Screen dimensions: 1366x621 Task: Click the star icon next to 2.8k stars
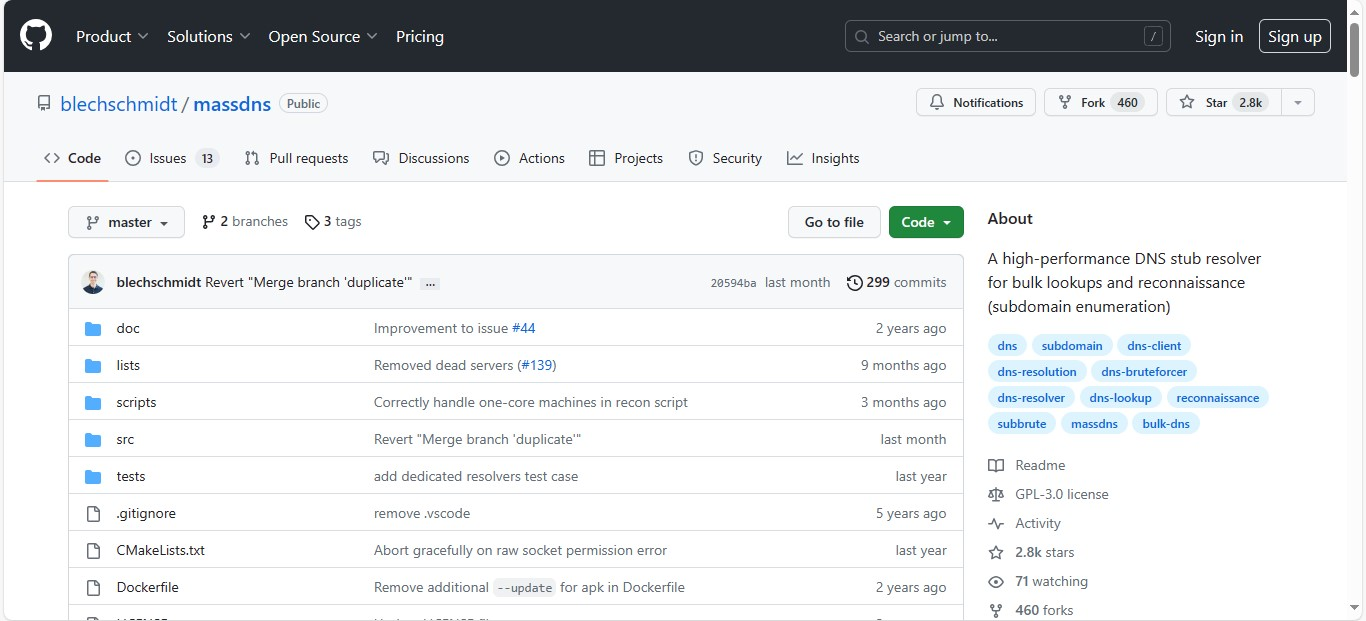996,552
